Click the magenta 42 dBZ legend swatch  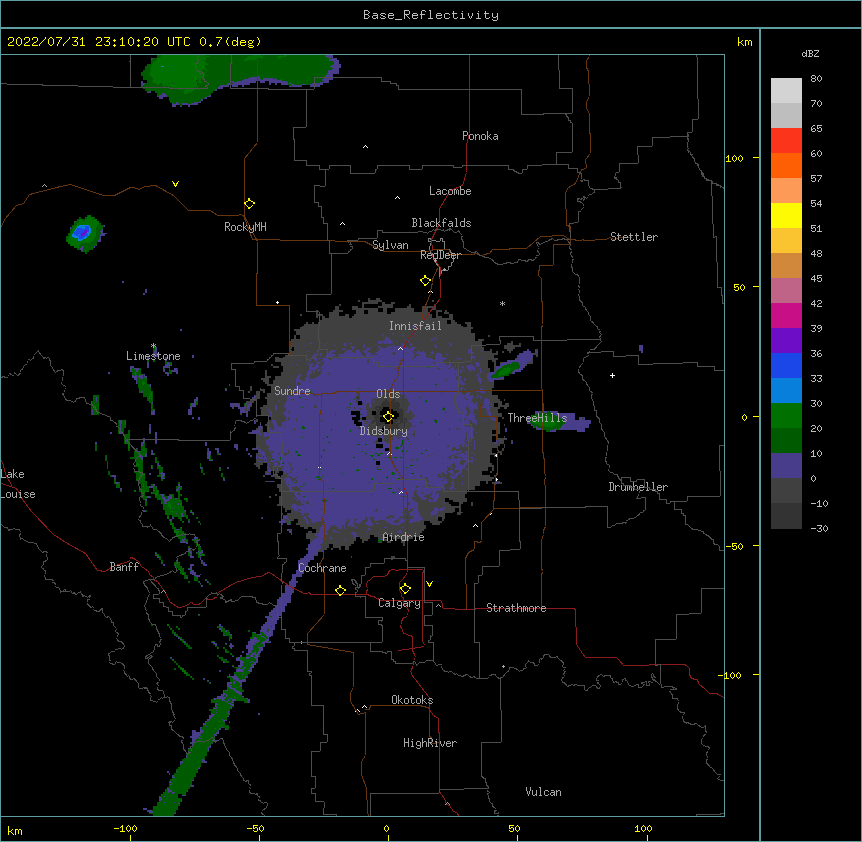[x=786, y=315]
